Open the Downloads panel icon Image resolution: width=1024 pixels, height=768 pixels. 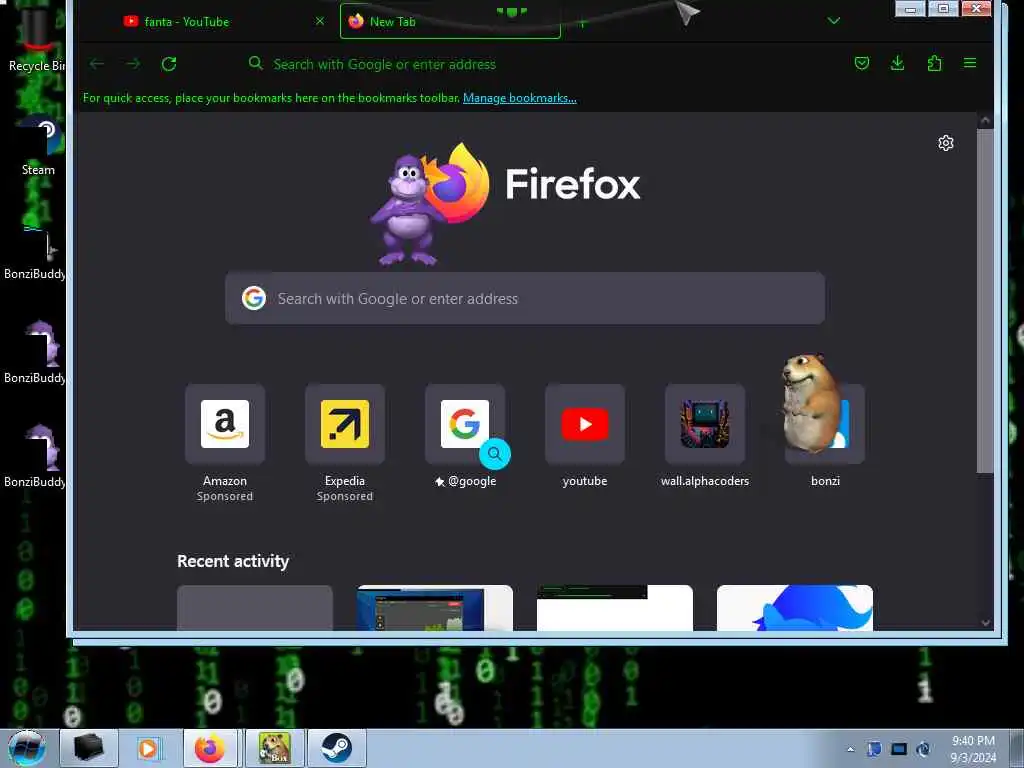[898, 63]
